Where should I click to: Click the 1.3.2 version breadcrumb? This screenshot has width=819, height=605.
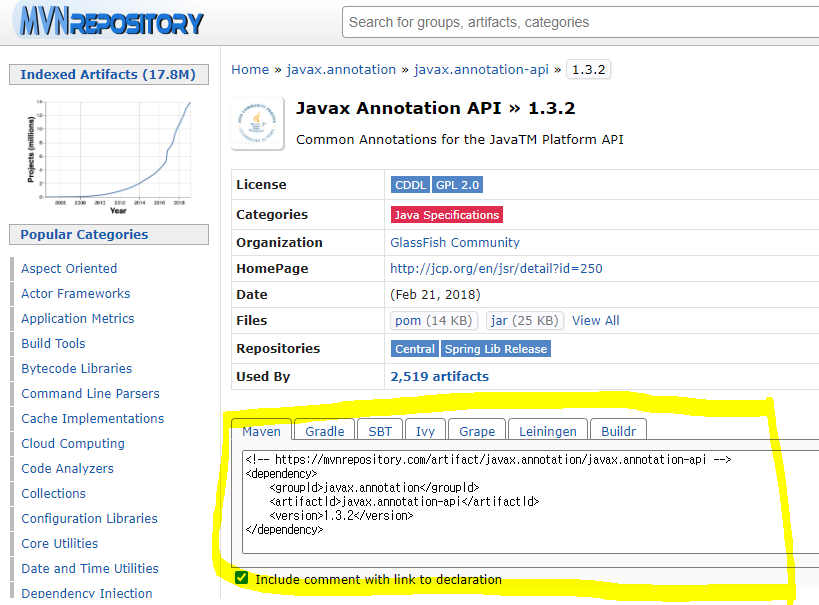588,69
